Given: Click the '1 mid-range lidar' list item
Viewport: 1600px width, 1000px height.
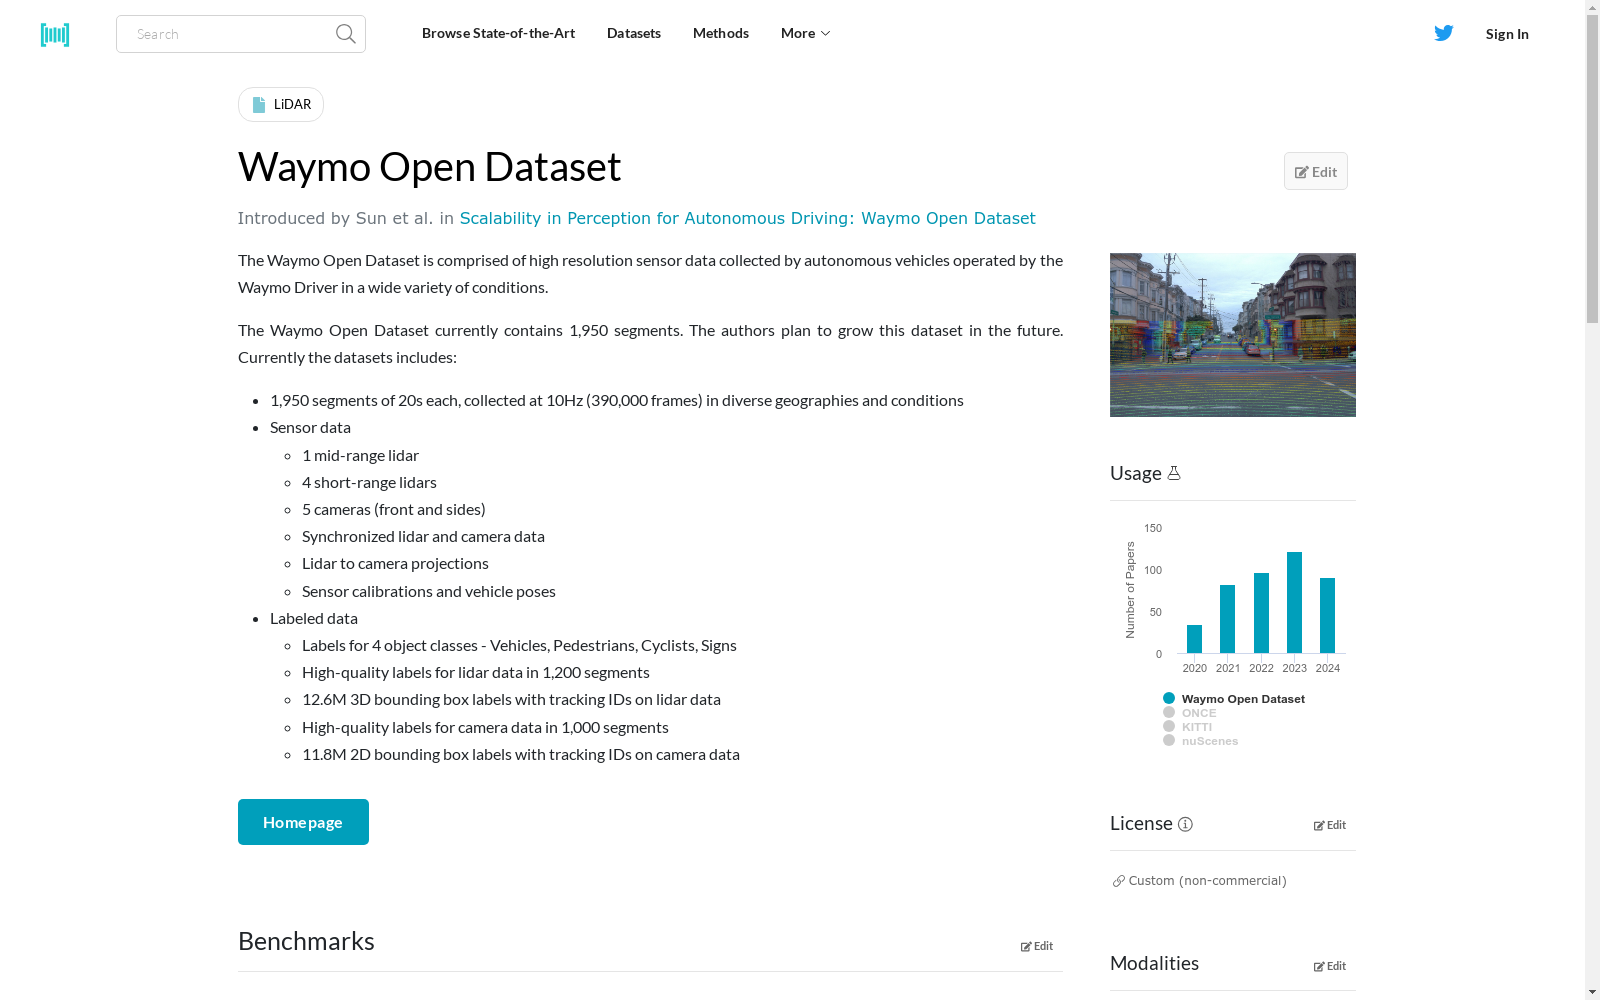Looking at the screenshot, I should tap(360, 455).
